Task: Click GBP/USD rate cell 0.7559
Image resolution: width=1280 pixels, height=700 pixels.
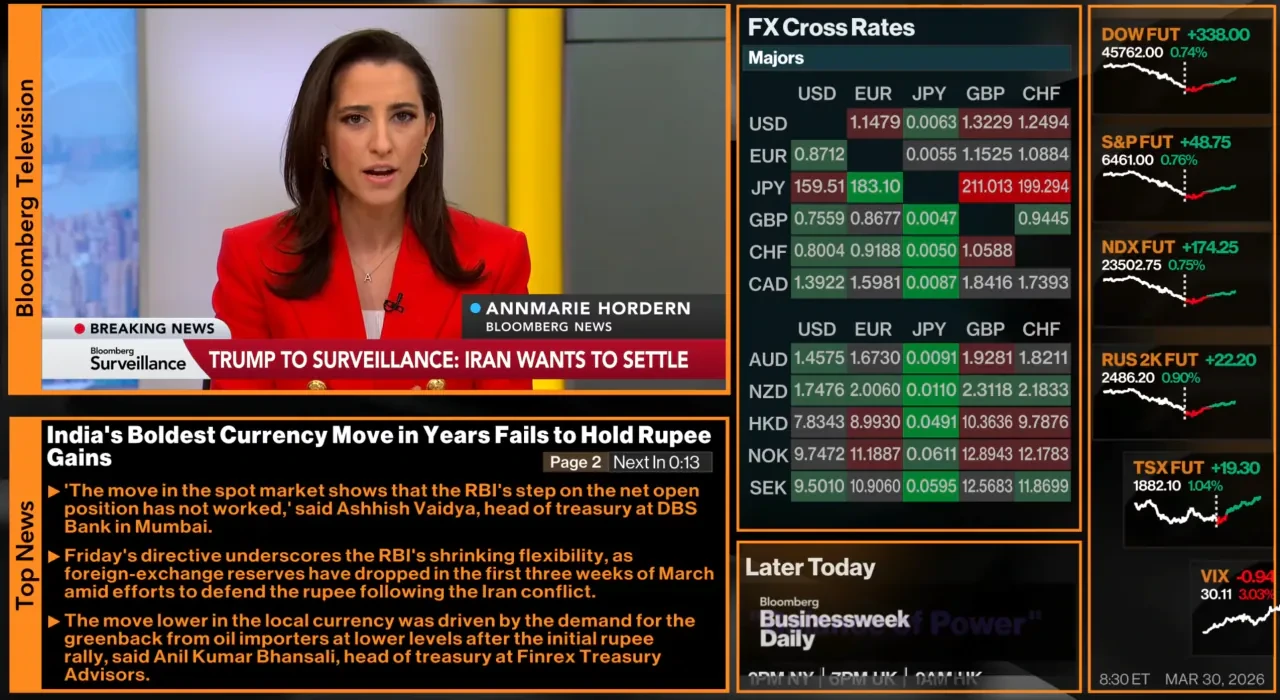Action: pyautogui.click(x=819, y=219)
